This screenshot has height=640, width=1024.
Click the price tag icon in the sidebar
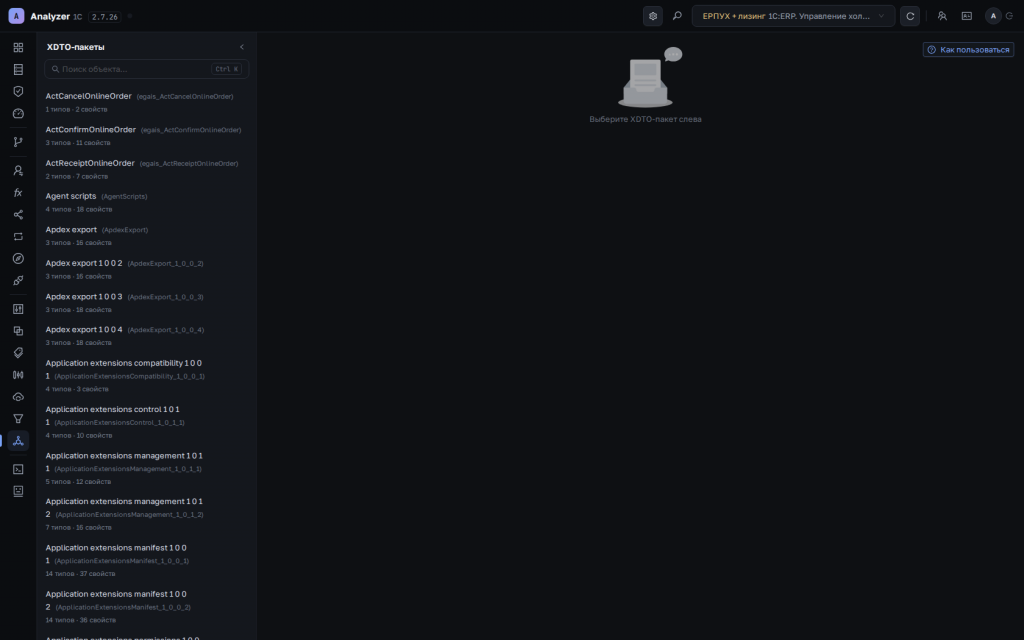tap(18, 353)
